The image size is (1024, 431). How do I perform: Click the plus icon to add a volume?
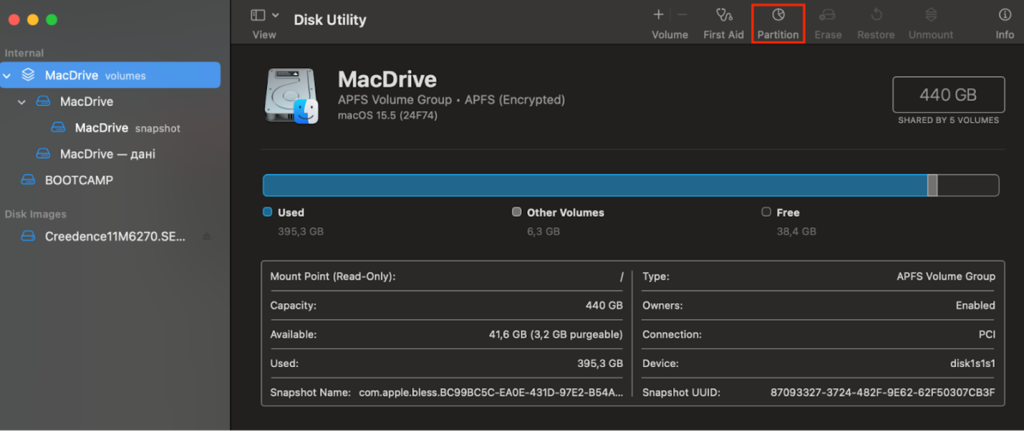point(658,14)
